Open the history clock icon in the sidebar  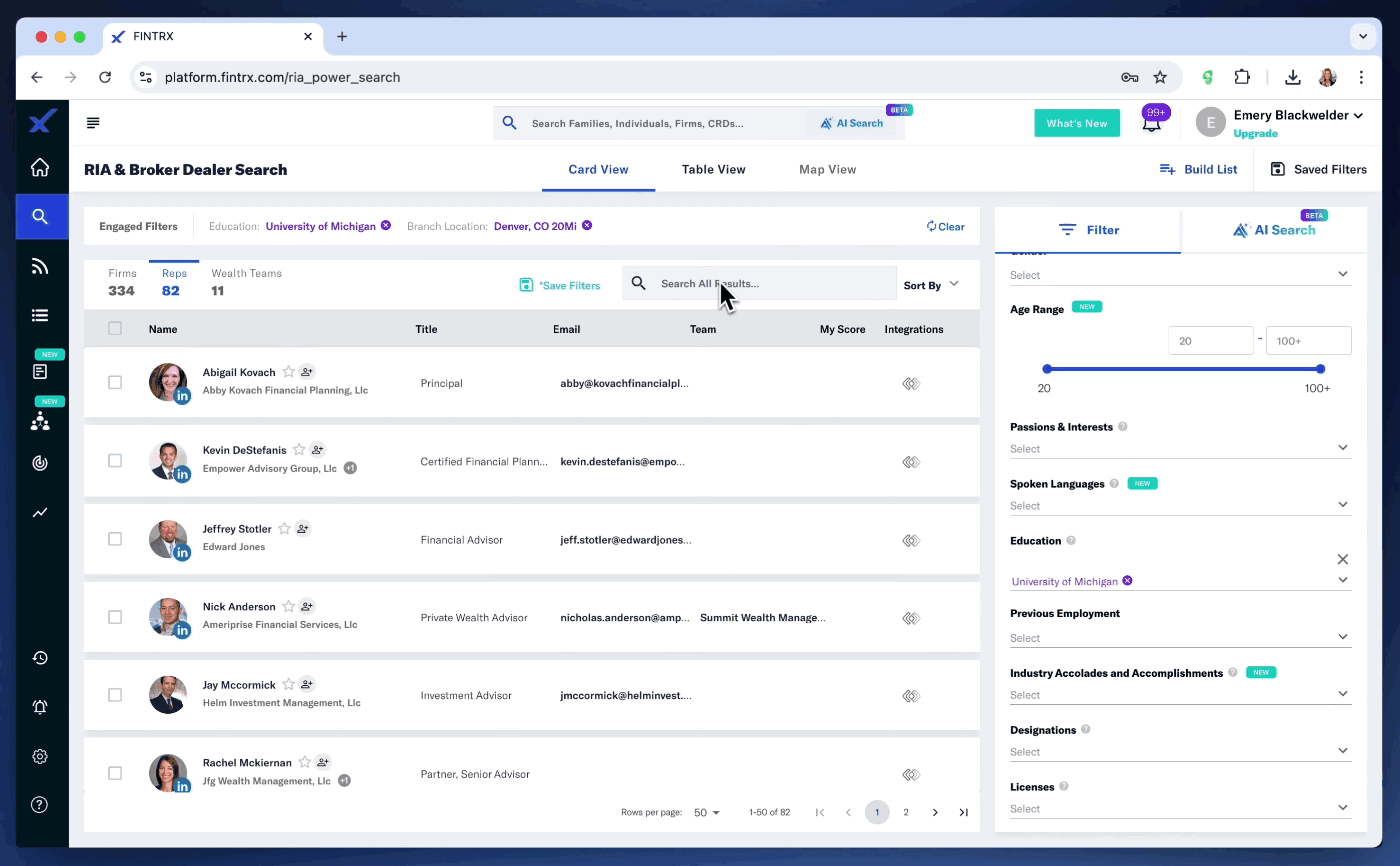pyautogui.click(x=40, y=658)
